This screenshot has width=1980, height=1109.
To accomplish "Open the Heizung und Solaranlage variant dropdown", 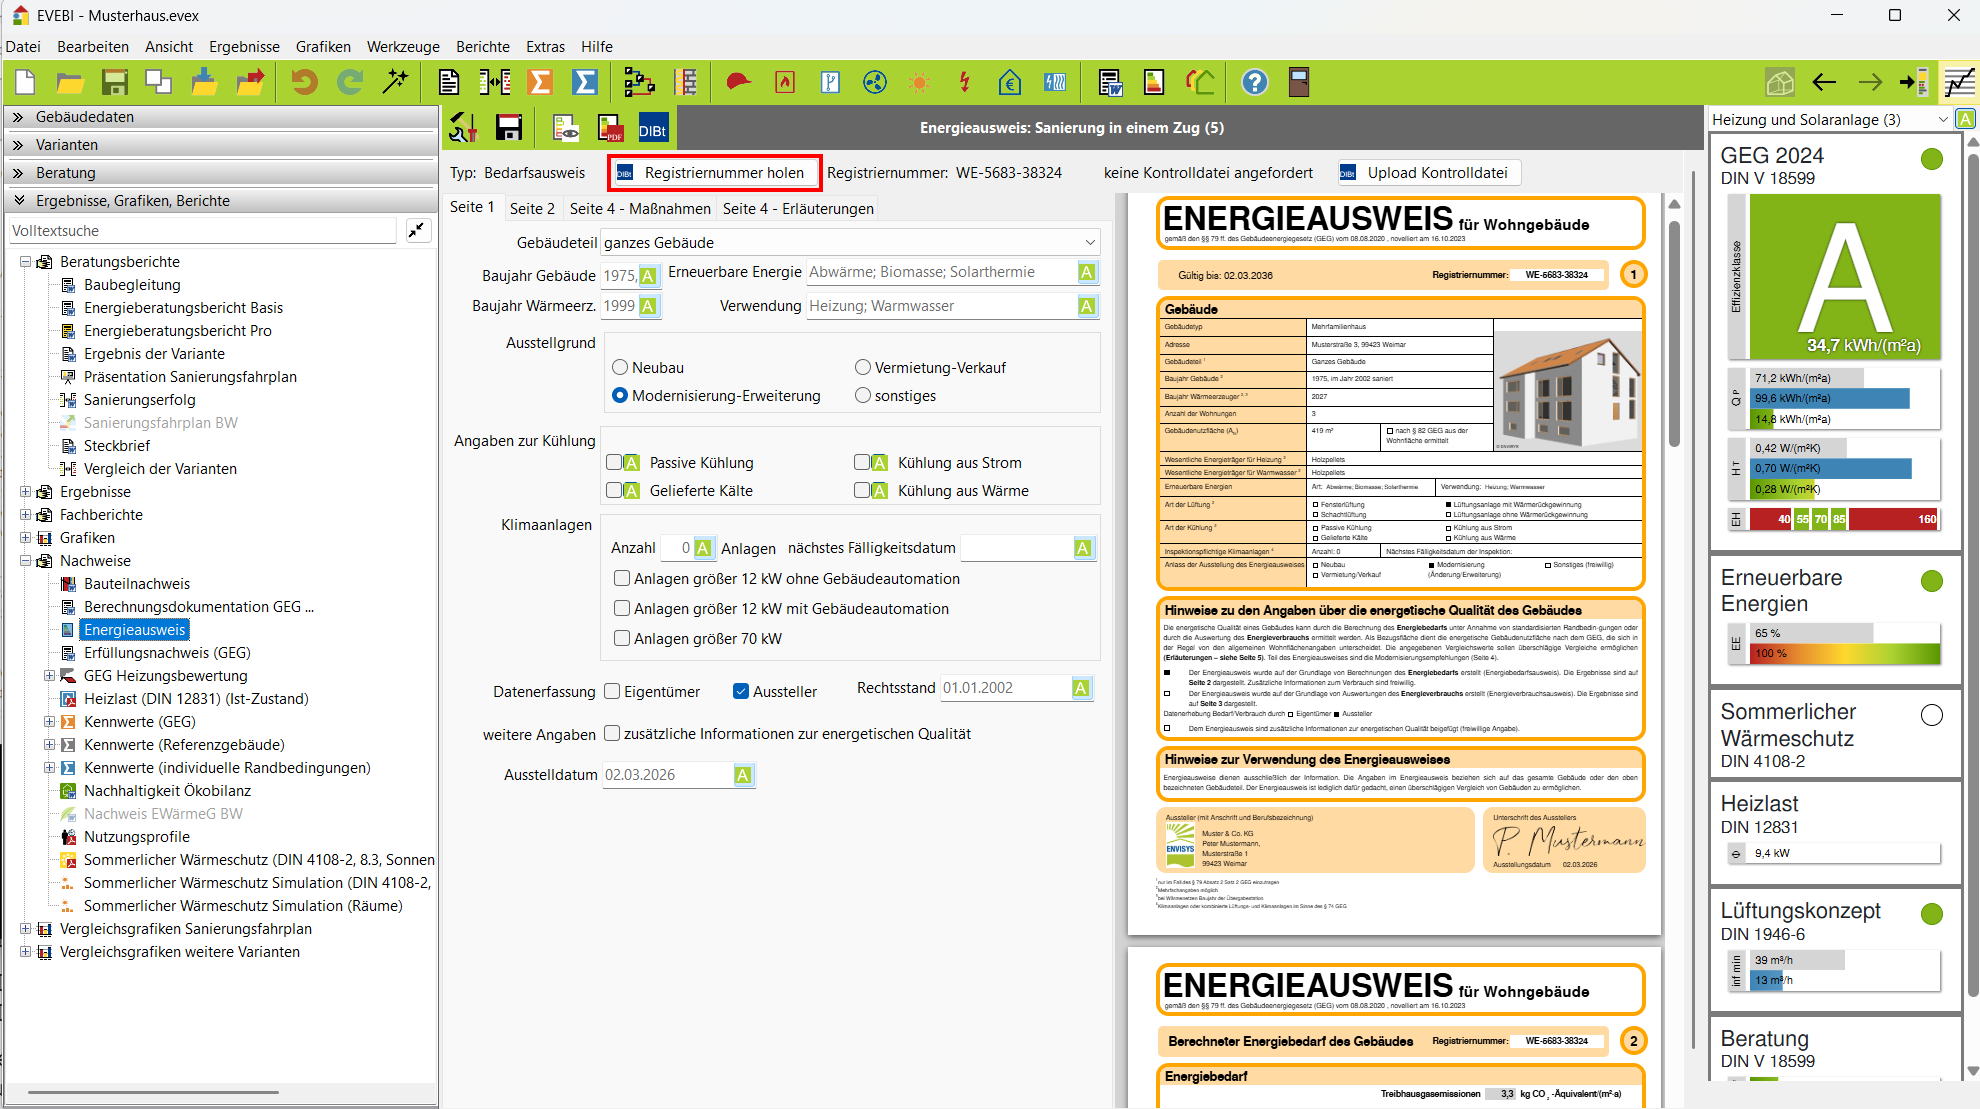I will click(x=1942, y=120).
